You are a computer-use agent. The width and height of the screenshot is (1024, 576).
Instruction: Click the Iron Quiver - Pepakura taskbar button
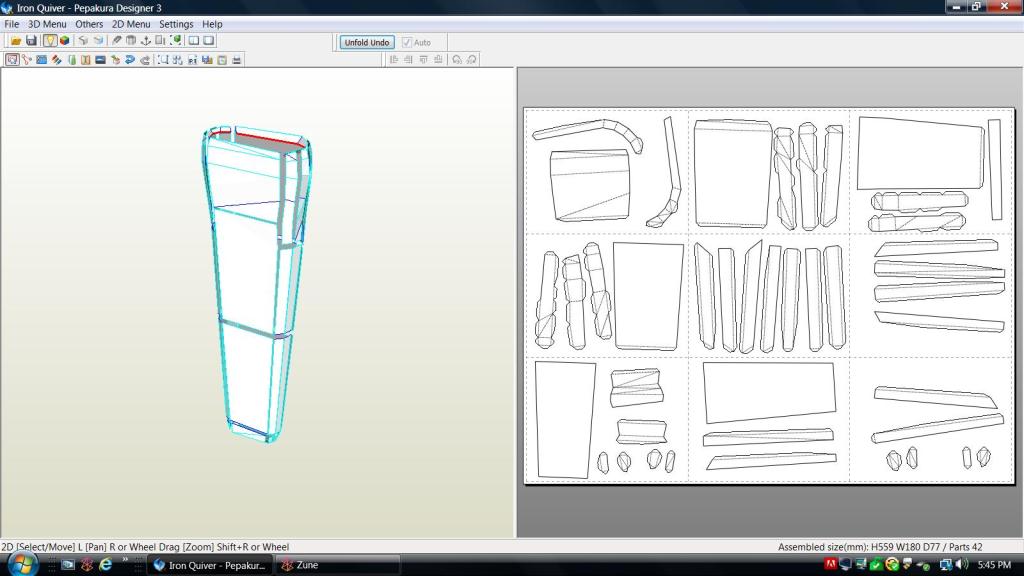tap(209, 565)
